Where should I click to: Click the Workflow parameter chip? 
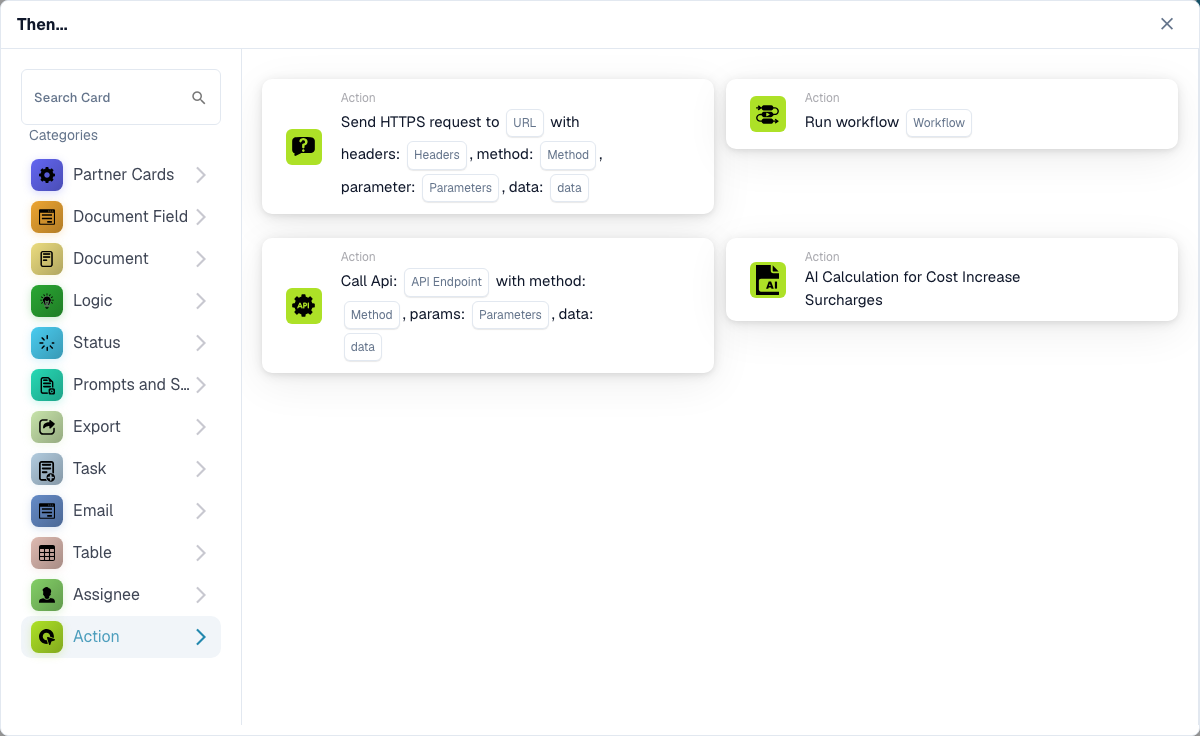click(x=939, y=123)
